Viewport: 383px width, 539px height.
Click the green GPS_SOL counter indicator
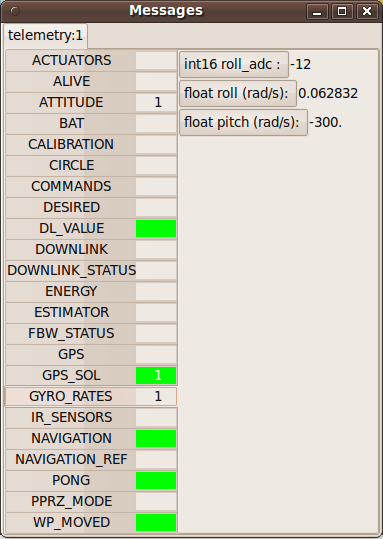156,375
